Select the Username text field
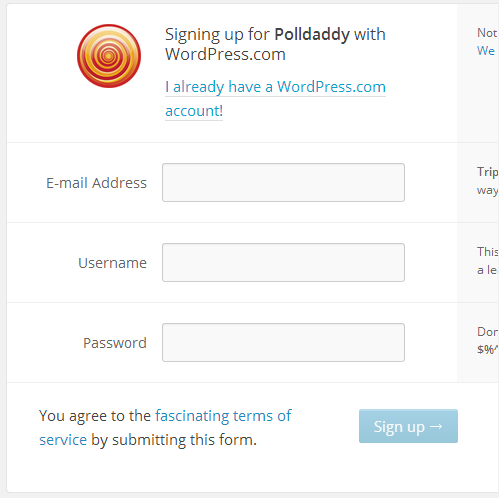 [283, 262]
